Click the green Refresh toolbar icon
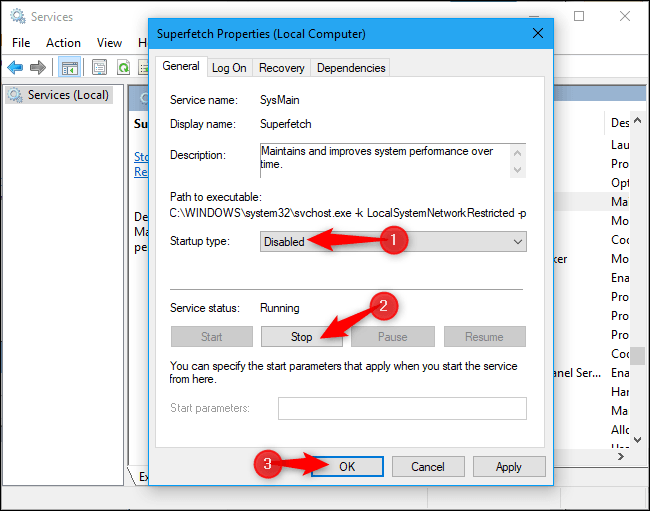This screenshot has height=511, width=650. (x=123, y=67)
